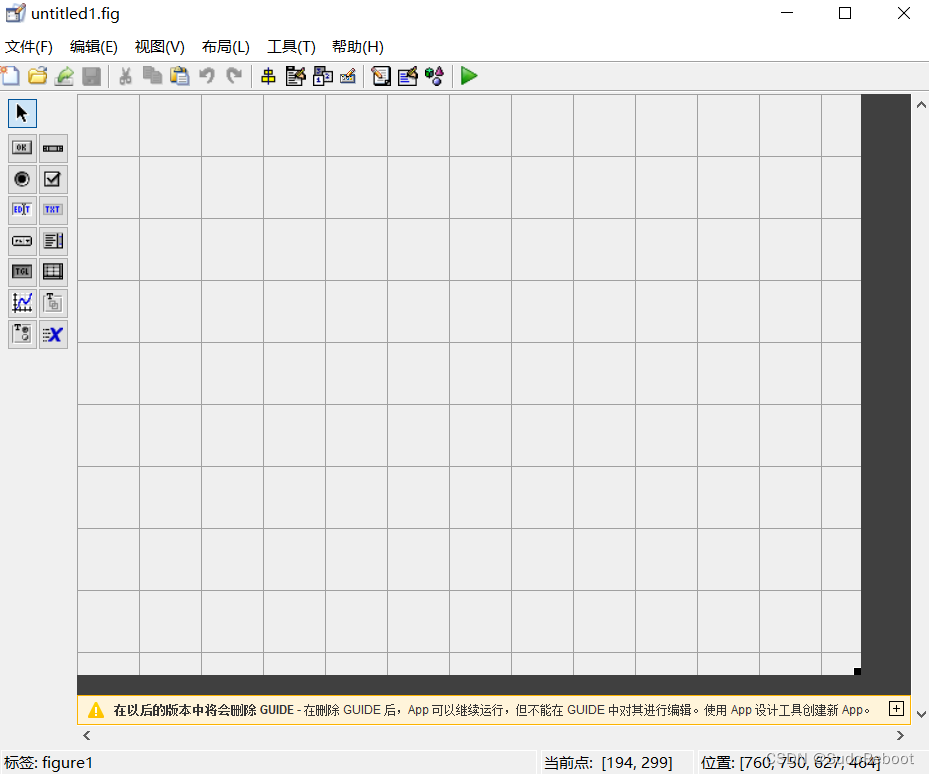
Task: Pick the Push Button component
Action: (23, 148)
